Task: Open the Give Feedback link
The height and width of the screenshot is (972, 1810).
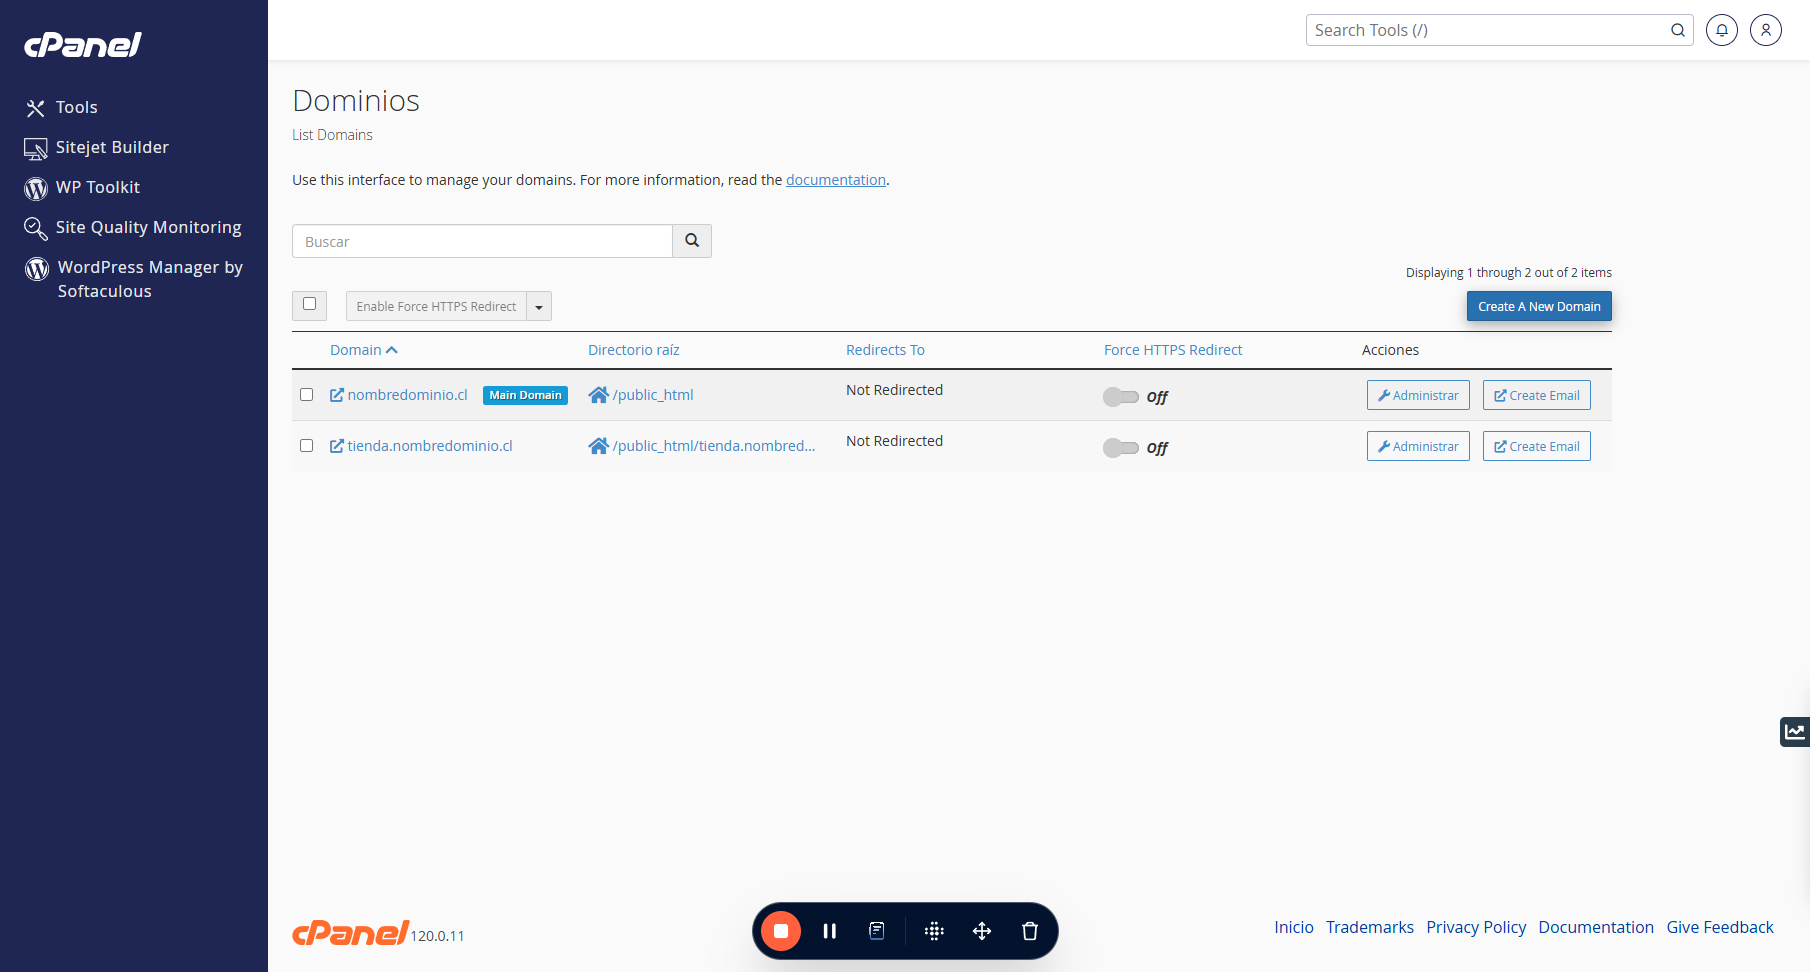Action: click(x=1720, y=927)
